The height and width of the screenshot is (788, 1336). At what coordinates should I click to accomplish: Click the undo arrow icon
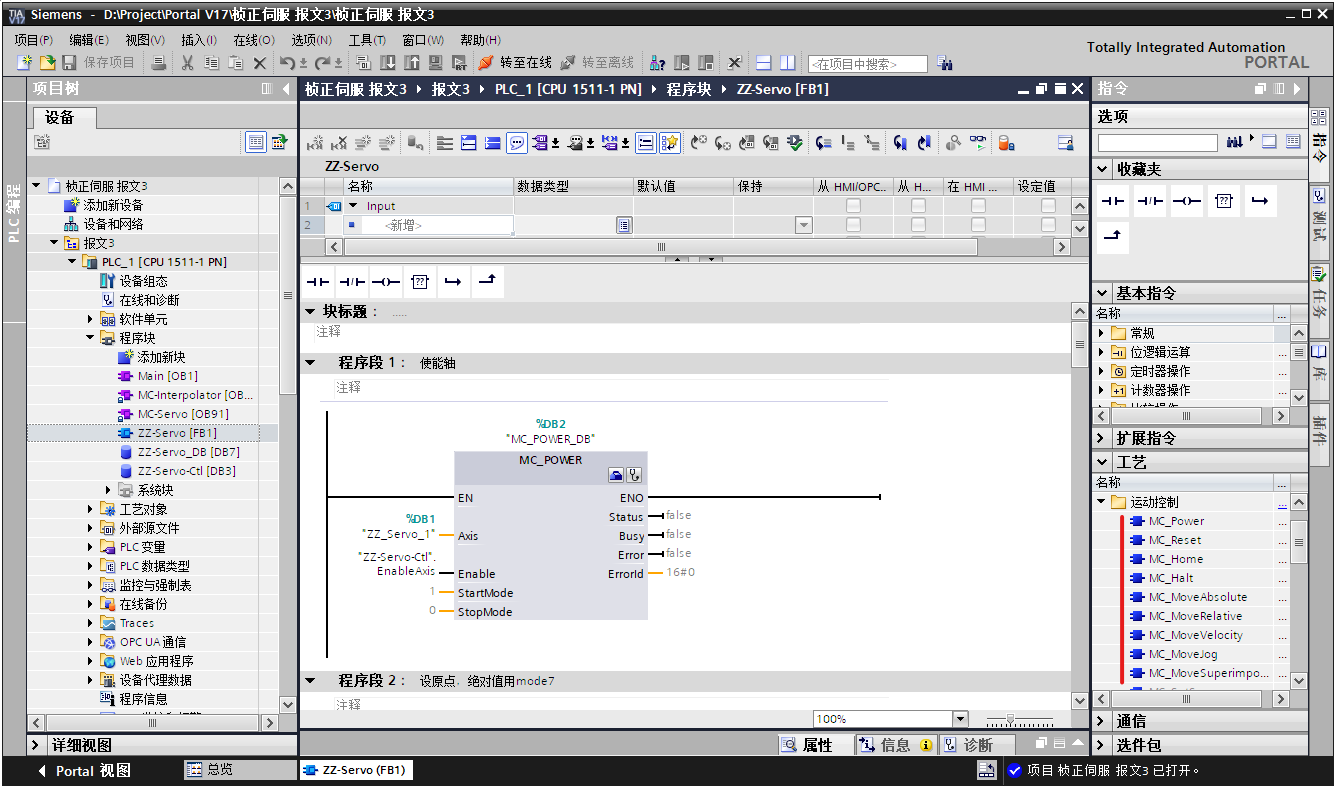tap(287, 63)
